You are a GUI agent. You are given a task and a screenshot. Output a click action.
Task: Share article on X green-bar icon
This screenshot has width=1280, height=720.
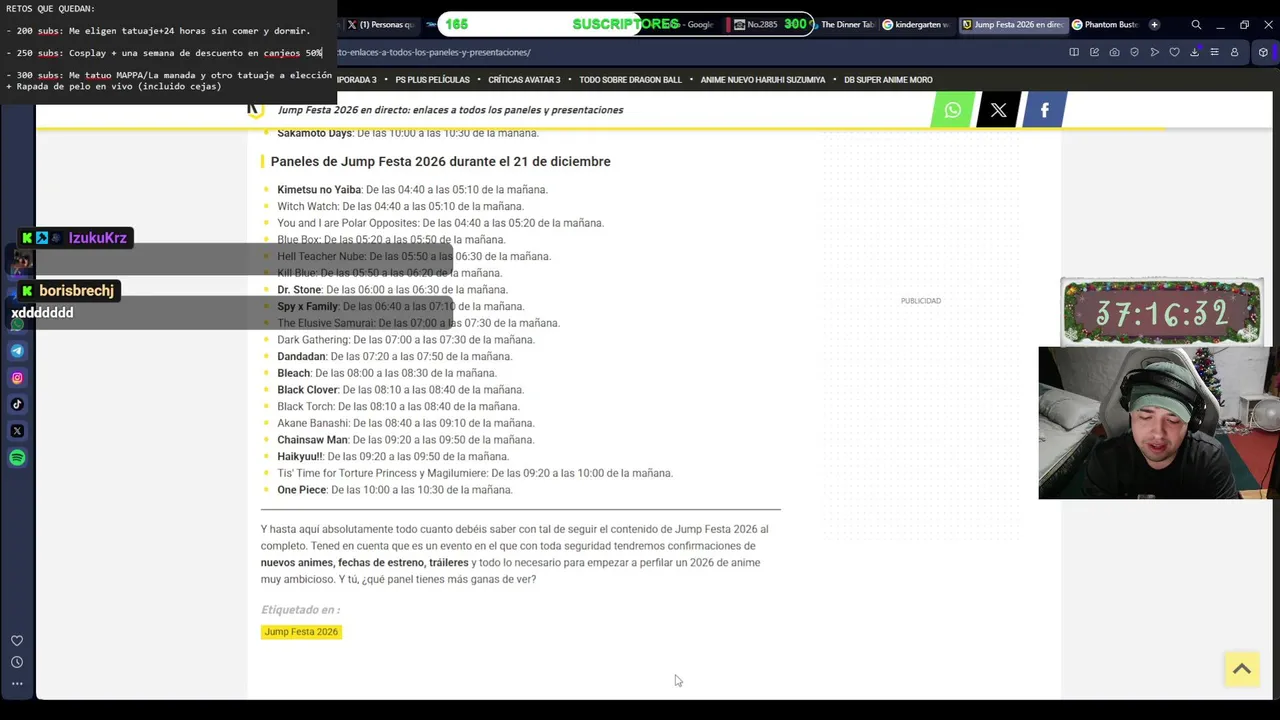[998, 110]
